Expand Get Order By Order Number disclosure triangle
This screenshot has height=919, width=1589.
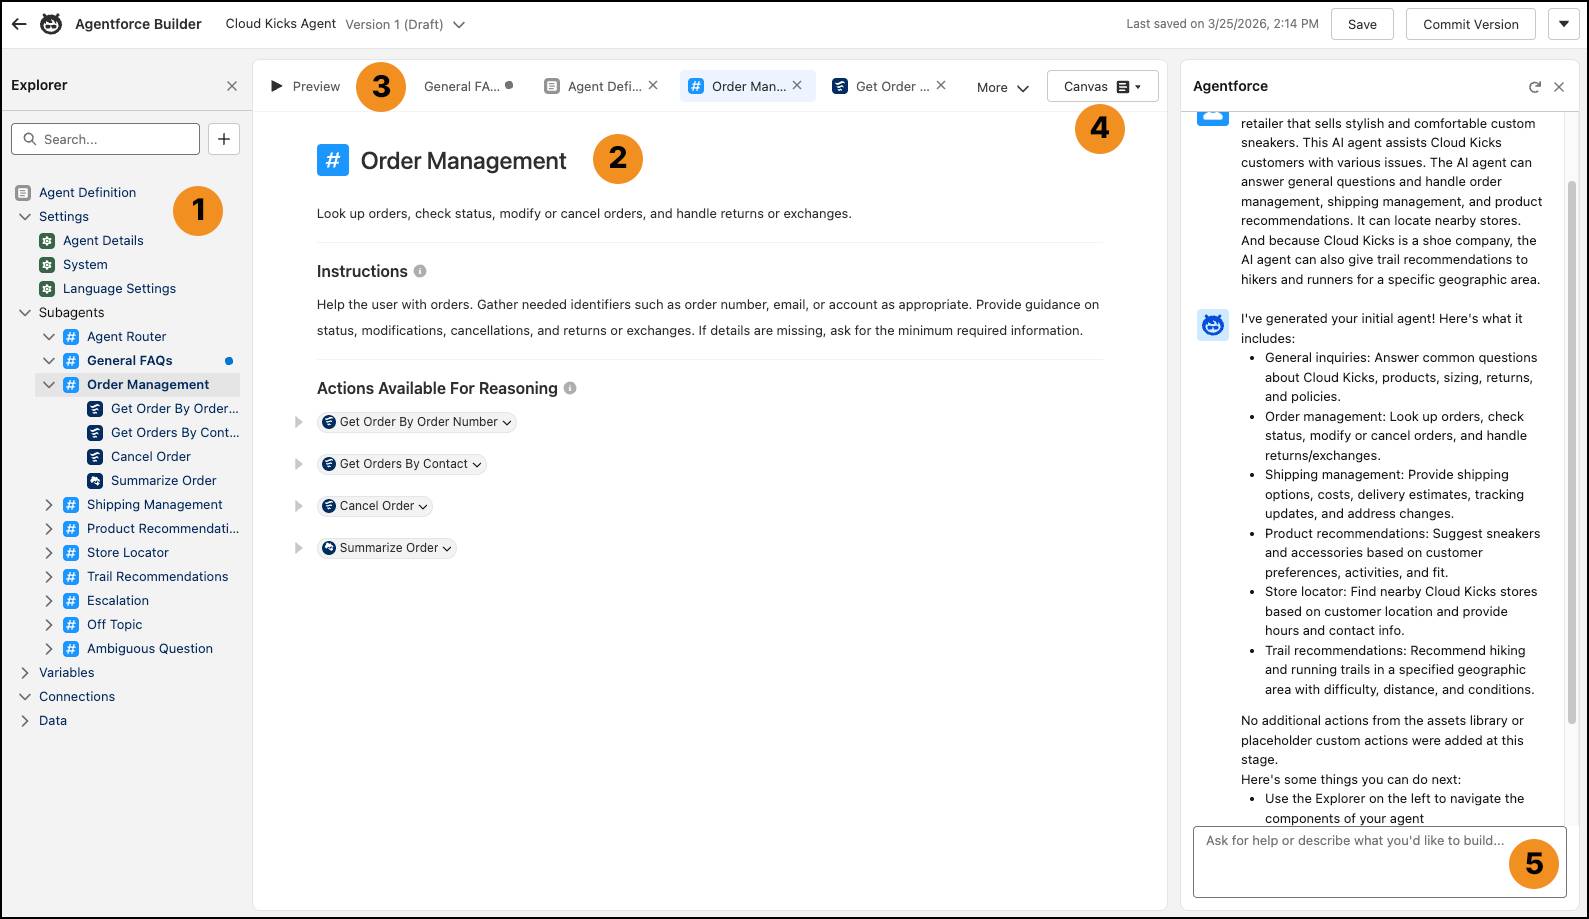(298, 422)
